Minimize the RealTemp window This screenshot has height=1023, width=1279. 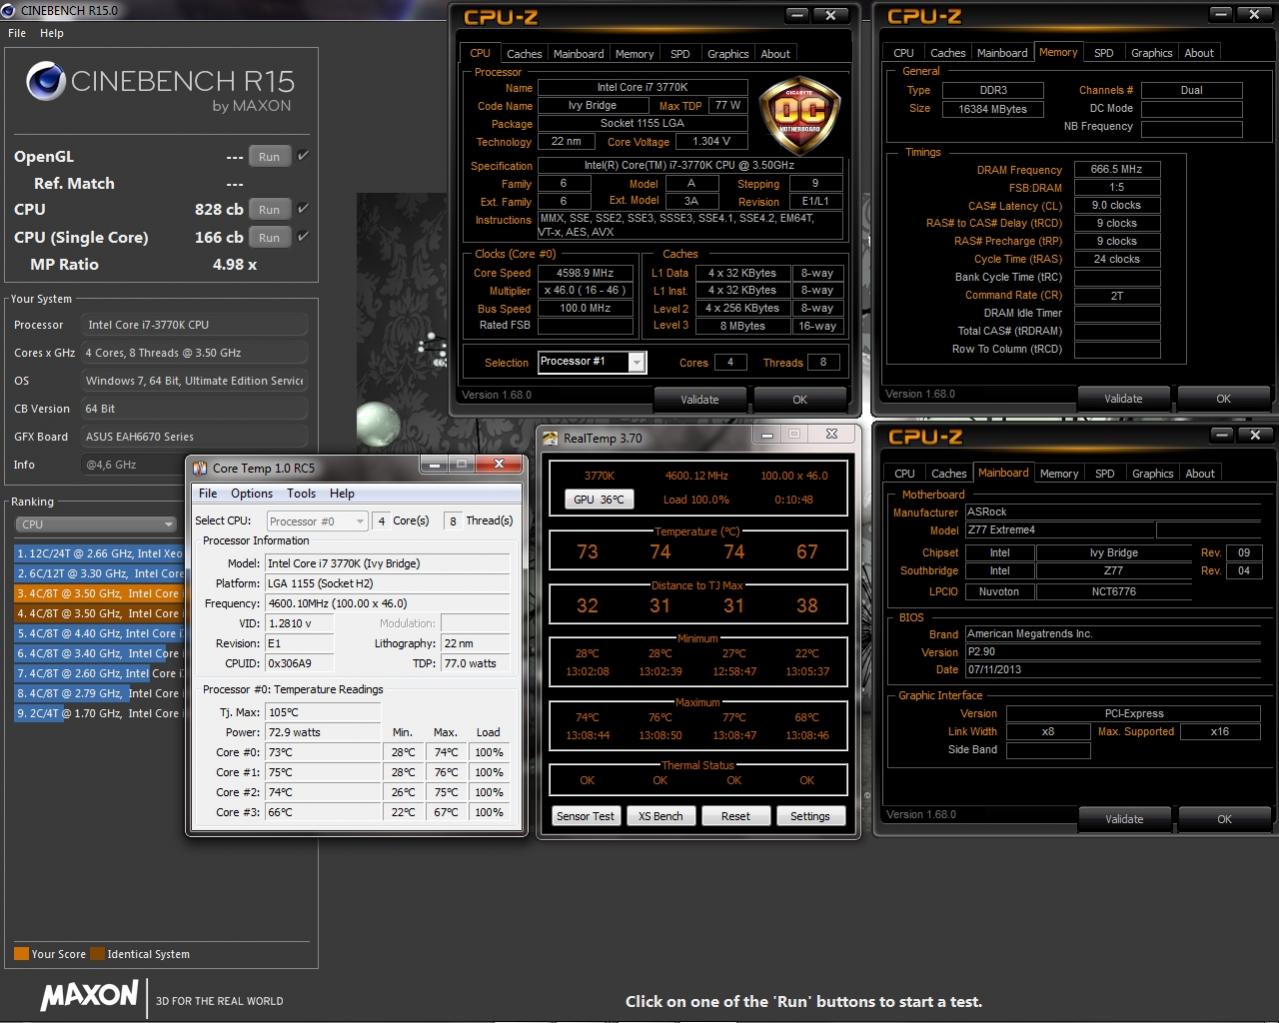pos(767,435)
